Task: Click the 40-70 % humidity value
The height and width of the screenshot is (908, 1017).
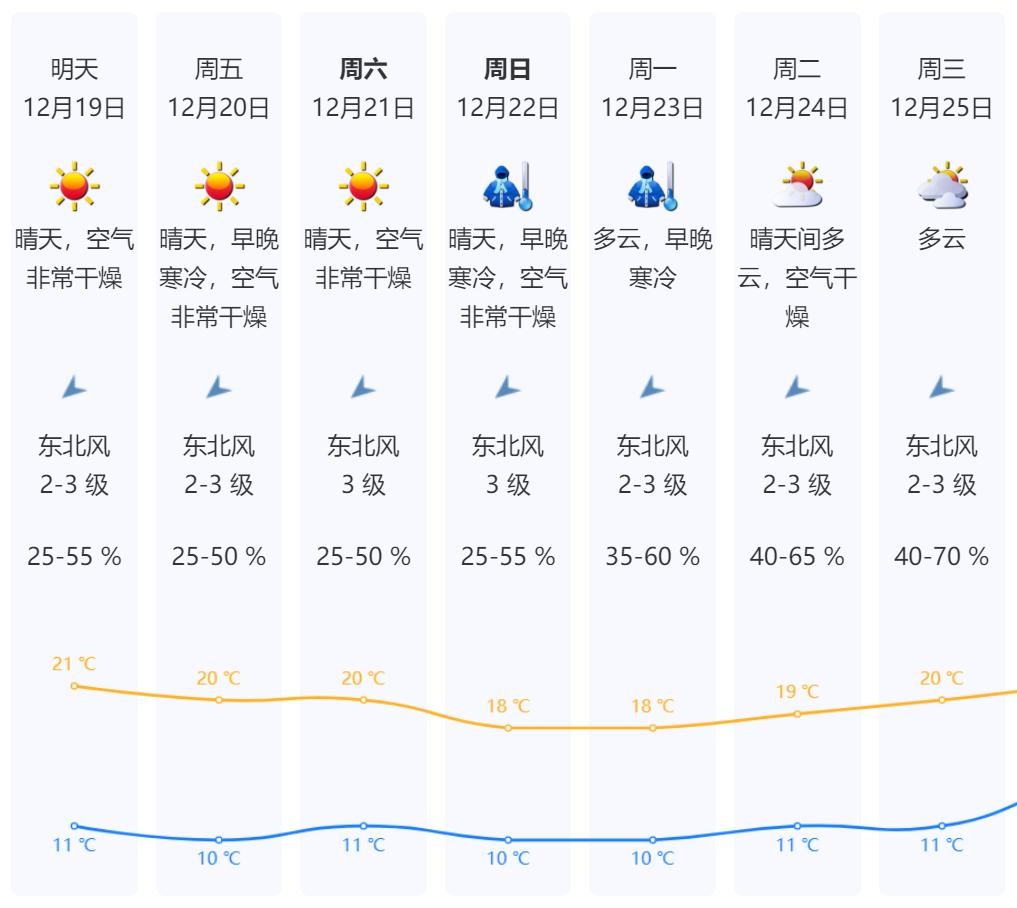Action: point(942,556)
